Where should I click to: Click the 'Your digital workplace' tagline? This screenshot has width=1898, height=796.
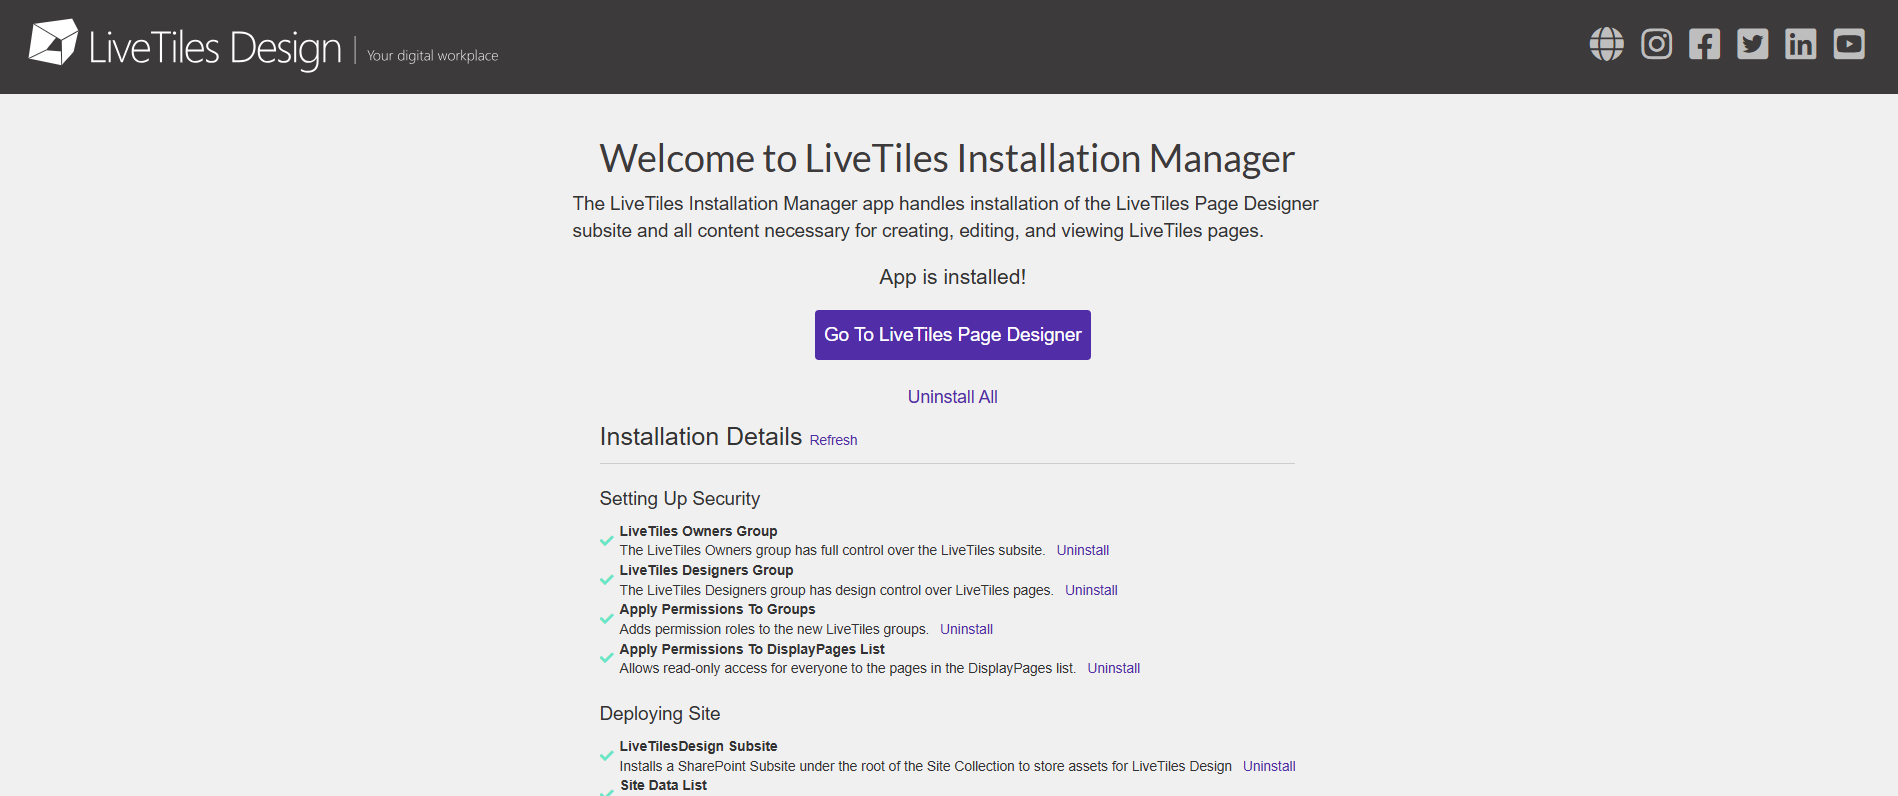pyautogui.click(x=432, y=56)
